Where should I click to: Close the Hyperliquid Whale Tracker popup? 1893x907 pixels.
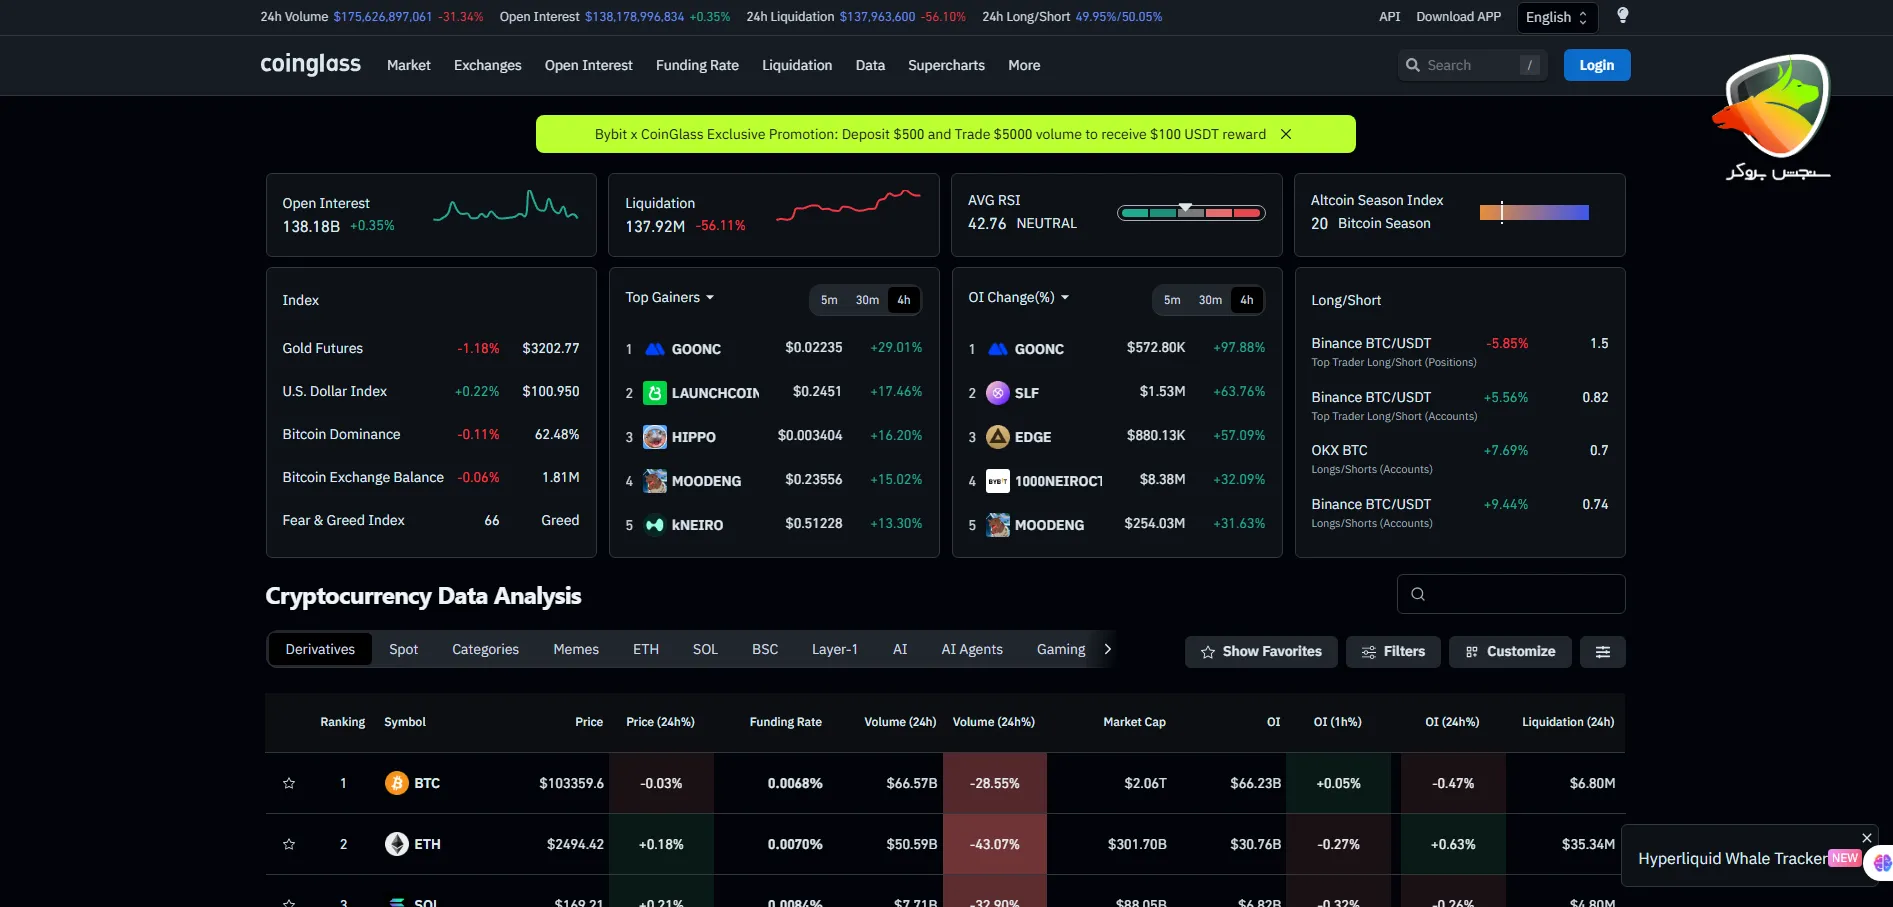click(x=1866, y=838)
